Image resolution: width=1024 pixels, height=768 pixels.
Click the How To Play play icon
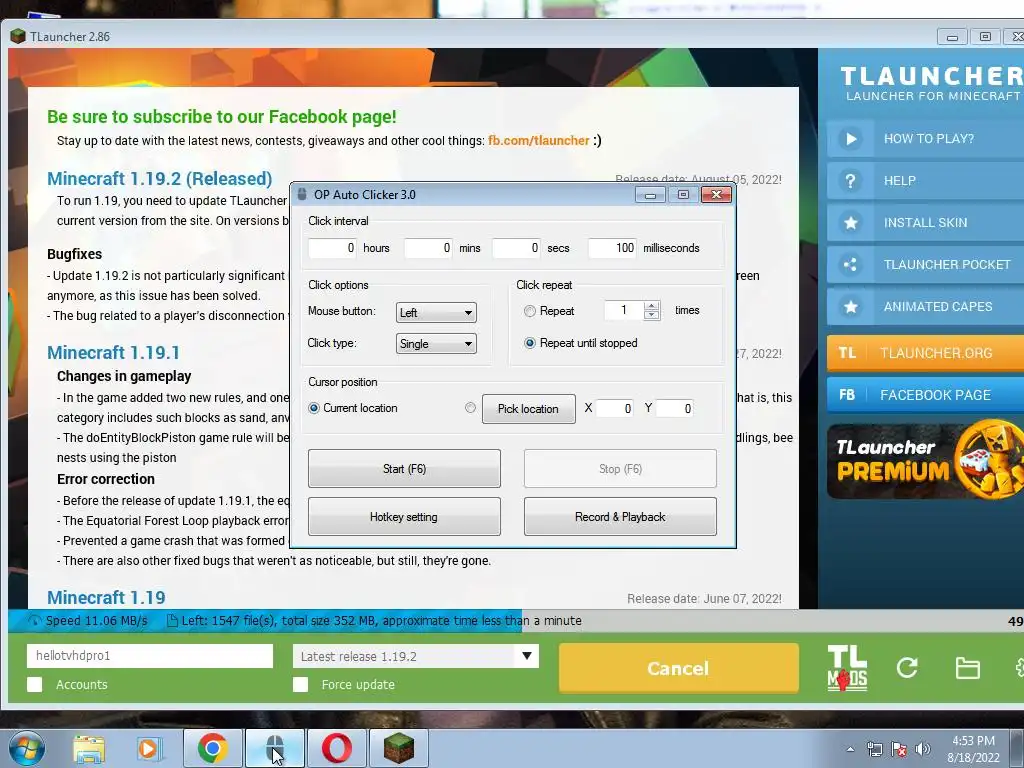point(850,138)
